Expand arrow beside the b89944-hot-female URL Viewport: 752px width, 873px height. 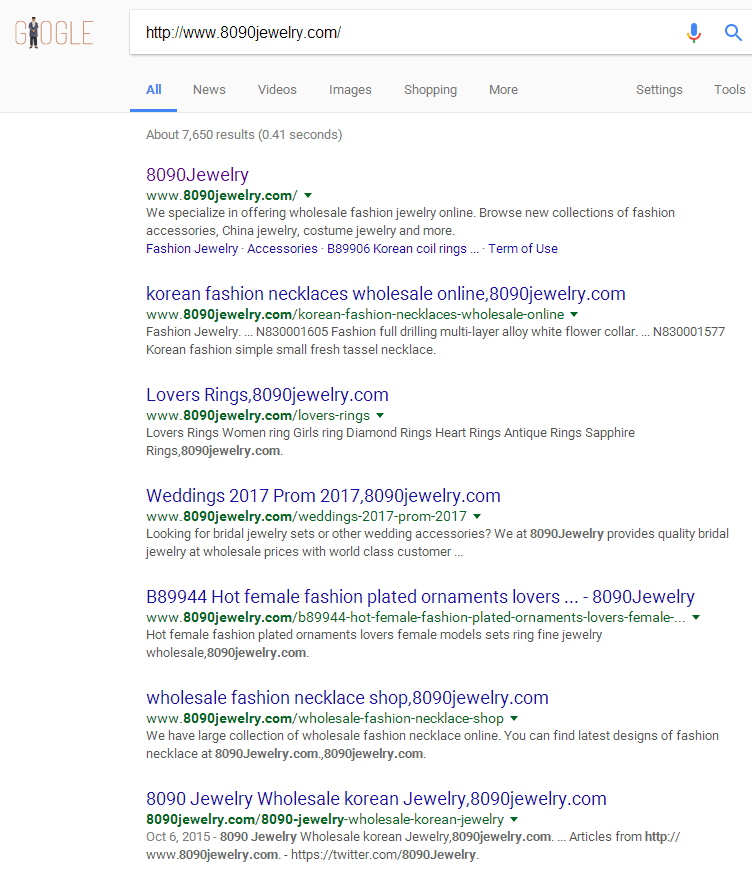[696, 617]
